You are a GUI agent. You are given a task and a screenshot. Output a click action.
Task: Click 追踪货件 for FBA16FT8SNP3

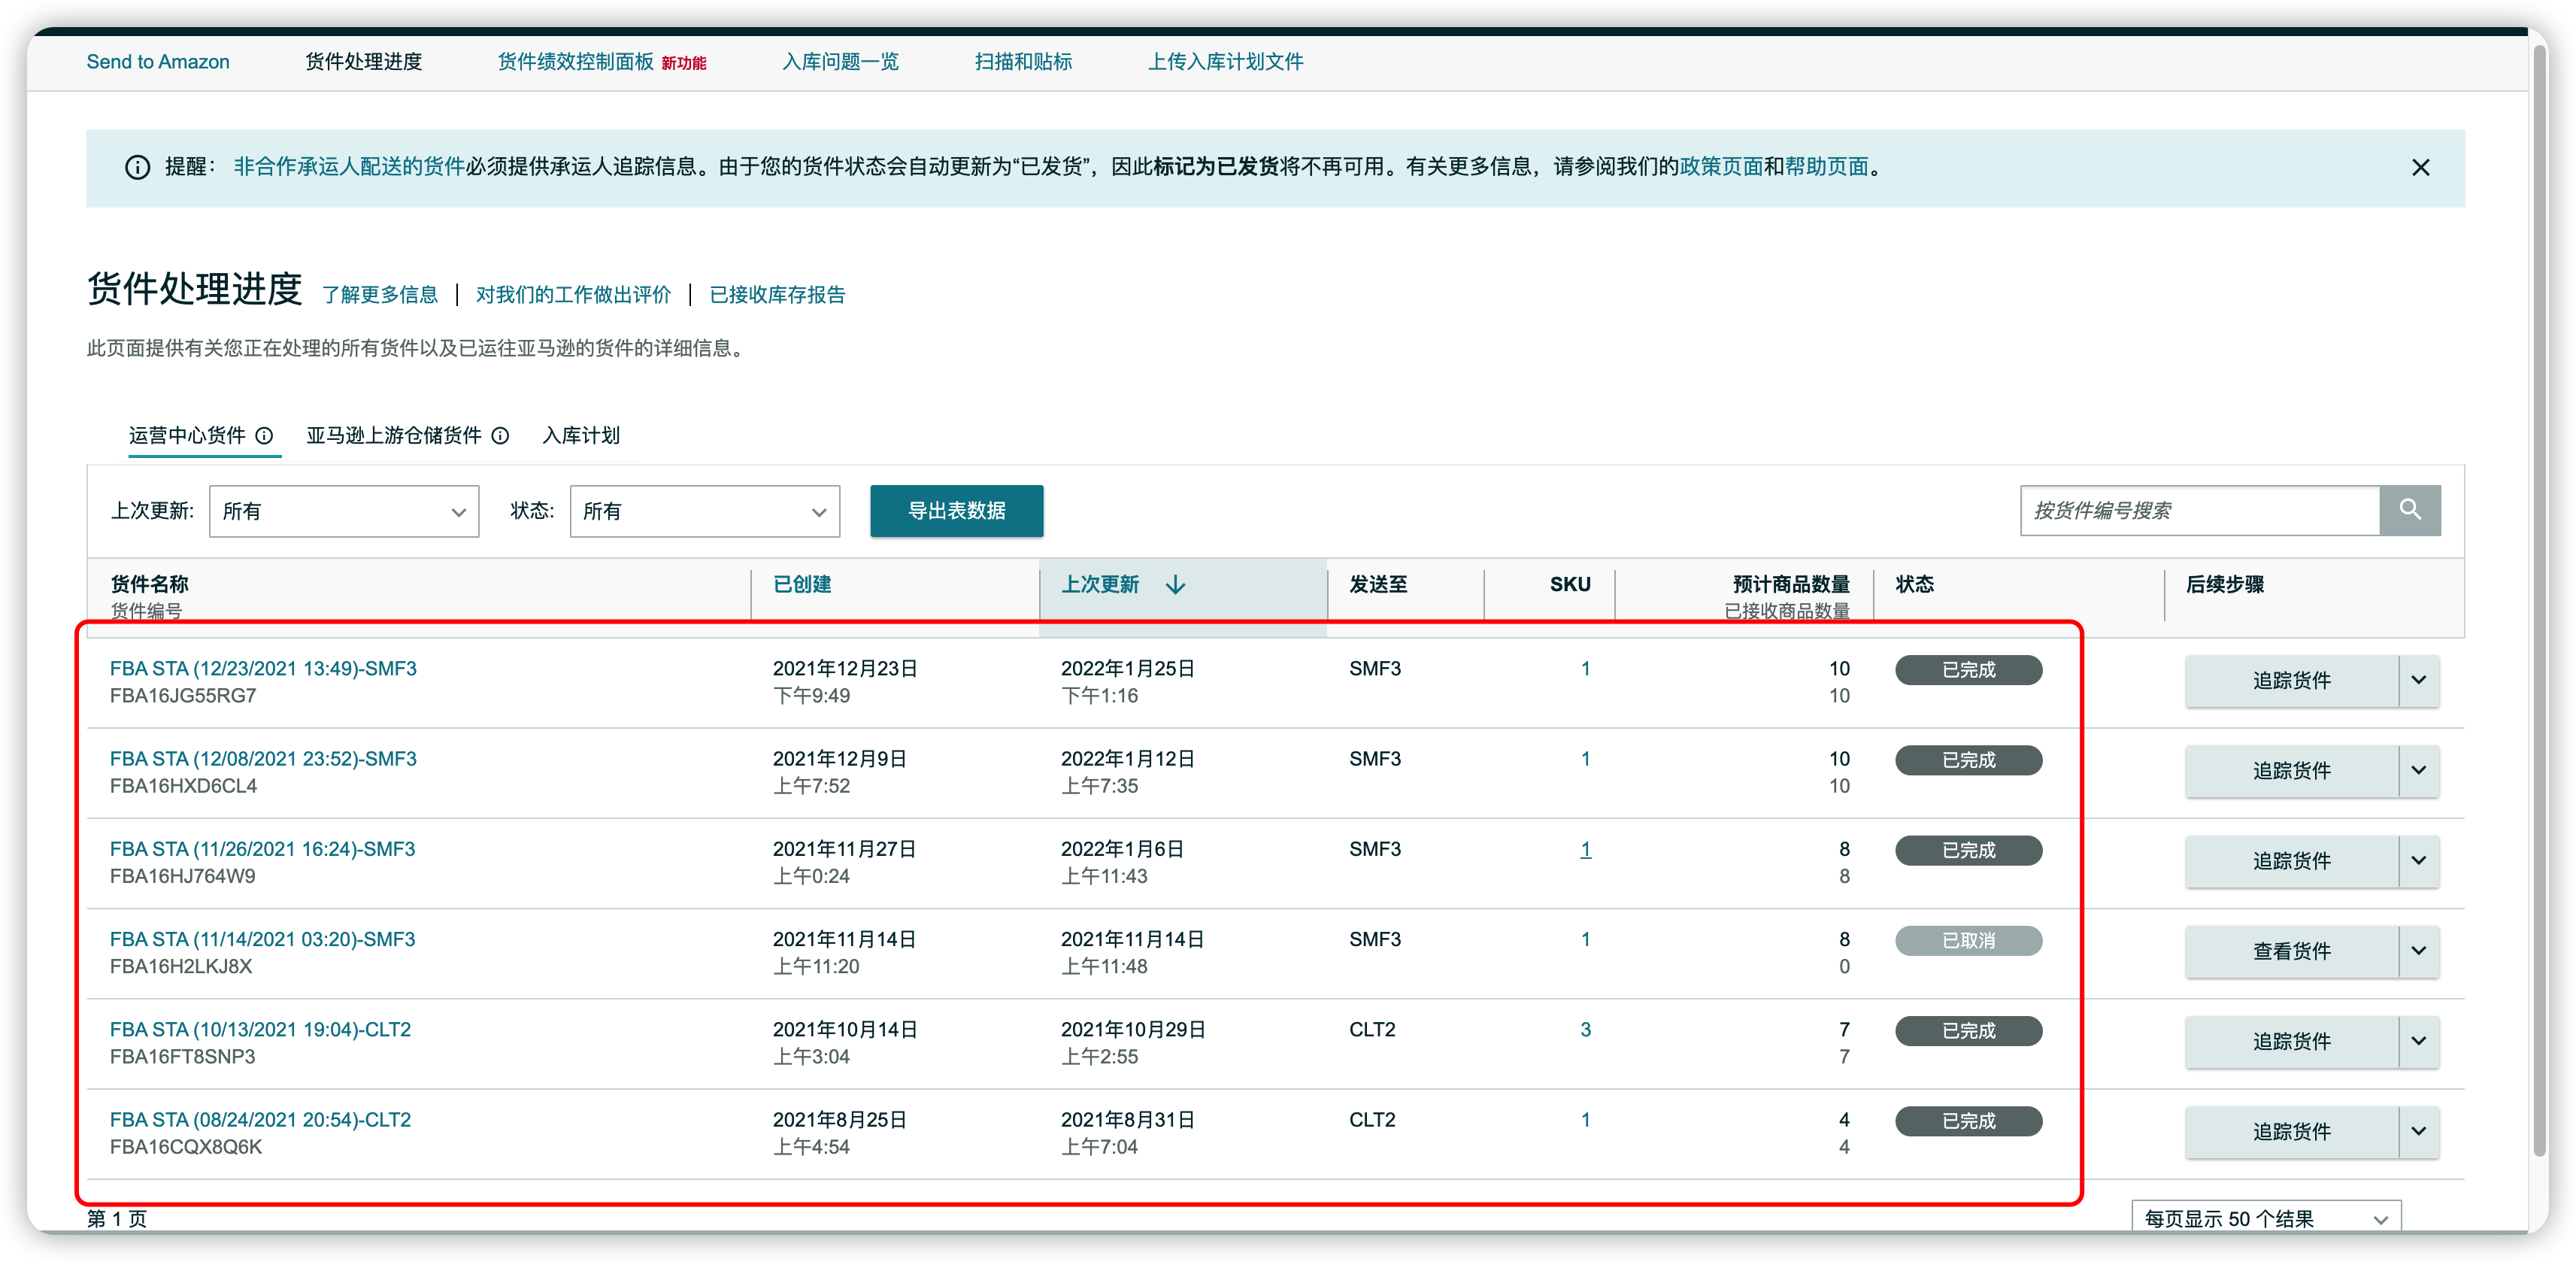pos(2291,1041)
